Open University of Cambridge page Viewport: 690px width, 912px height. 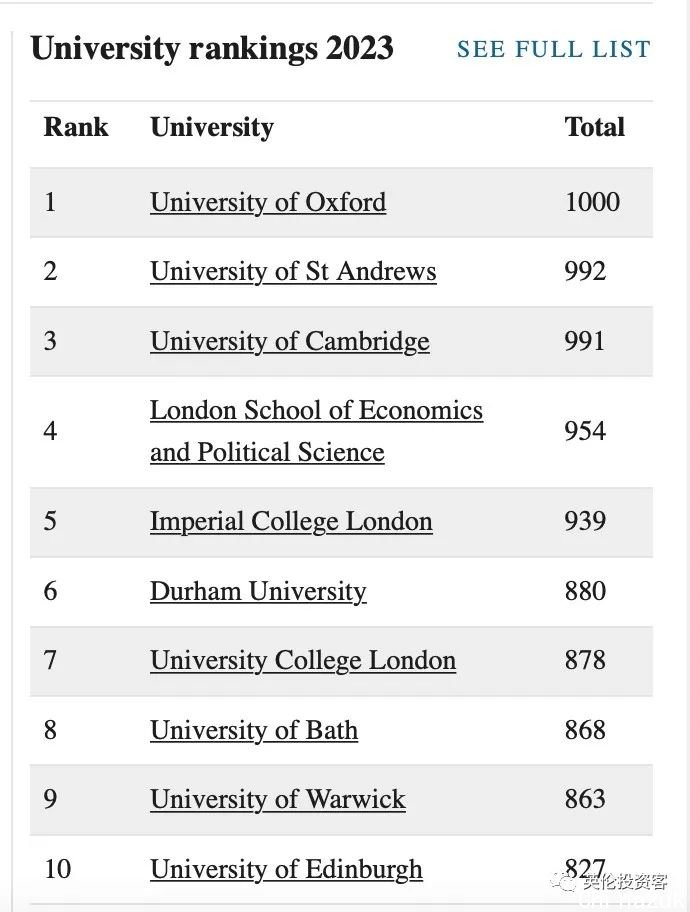(x=290, y=342)
